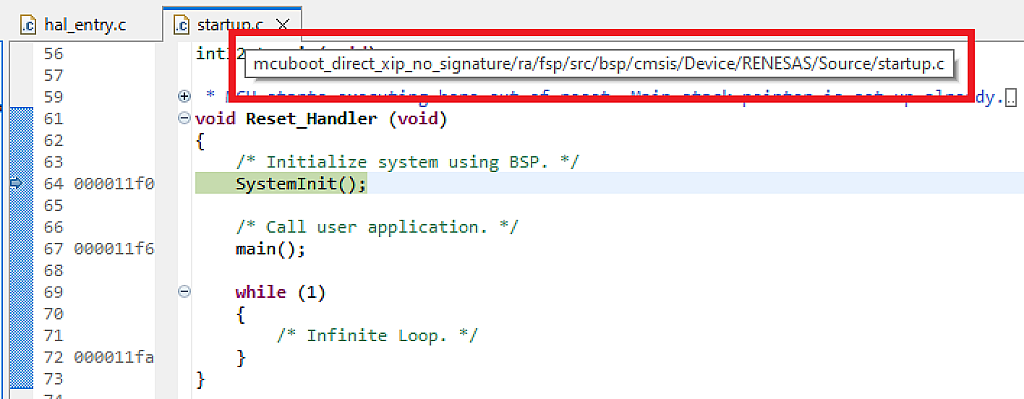
Task: Click the instruction pointer arrow at line 64
Action: click(x=16, y=184)
